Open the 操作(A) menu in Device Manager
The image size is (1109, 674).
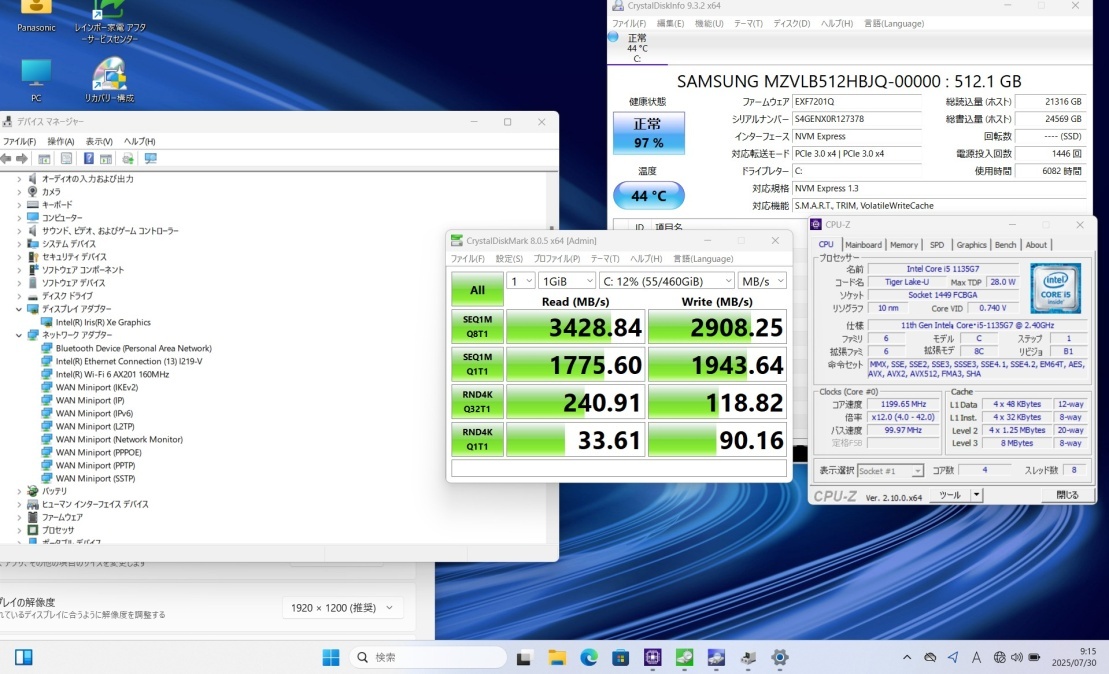coord(61,141)
